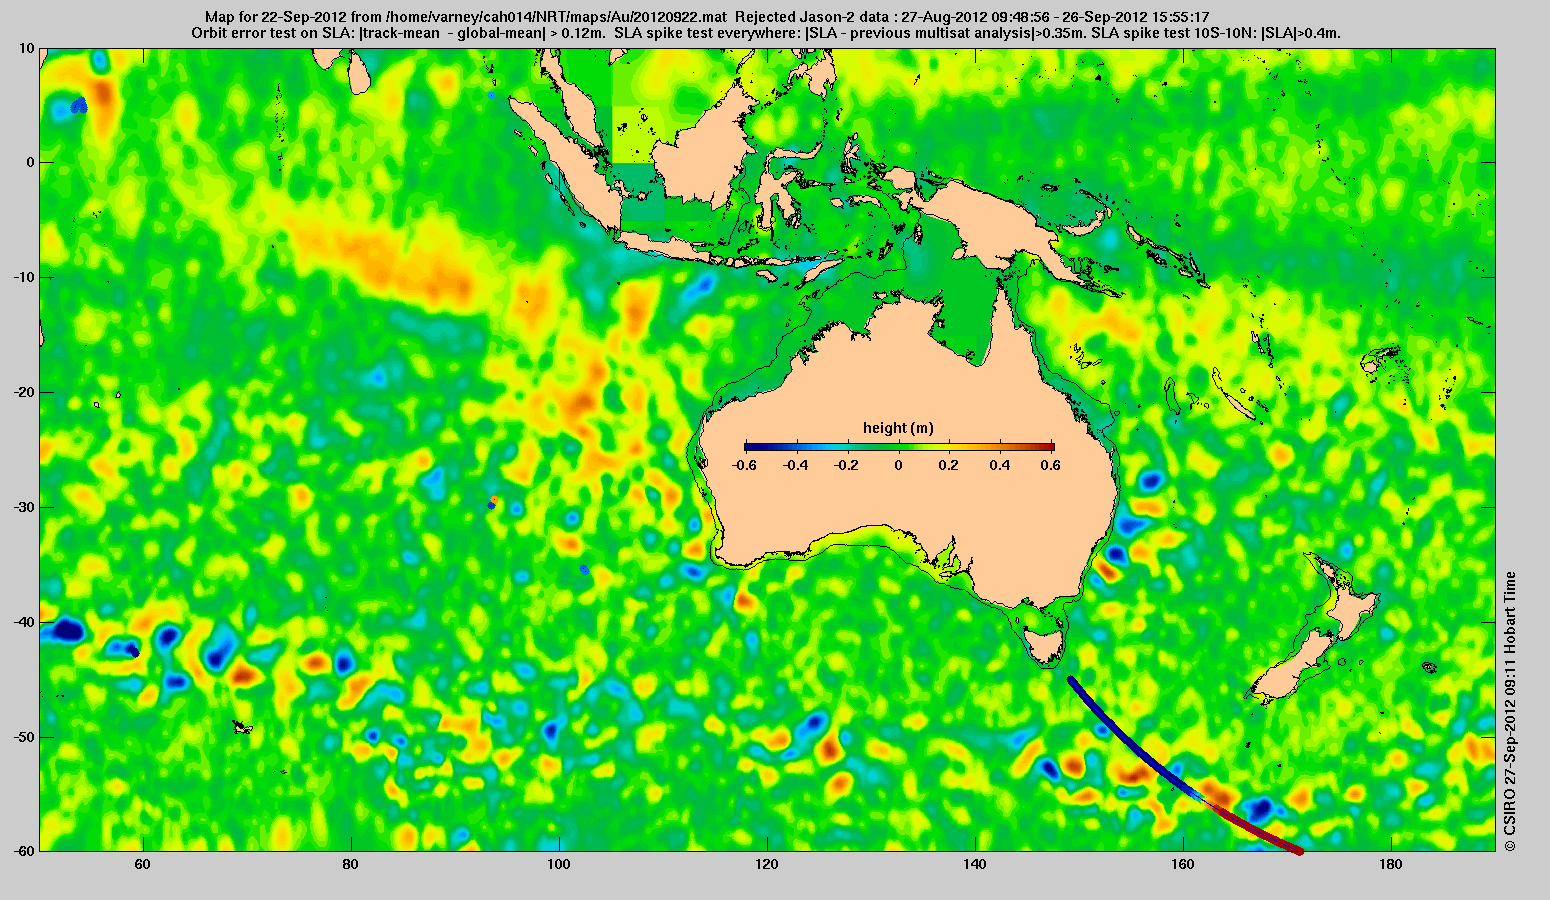The image size is (1550, 900).
Task: Click the "Orbit error test on SLA" subtitle line
Action: tap(766, 33)
